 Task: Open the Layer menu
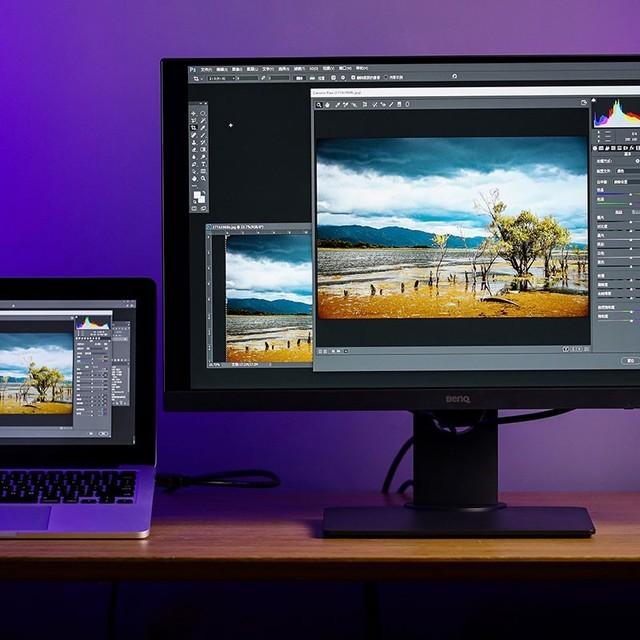(252, 69)
